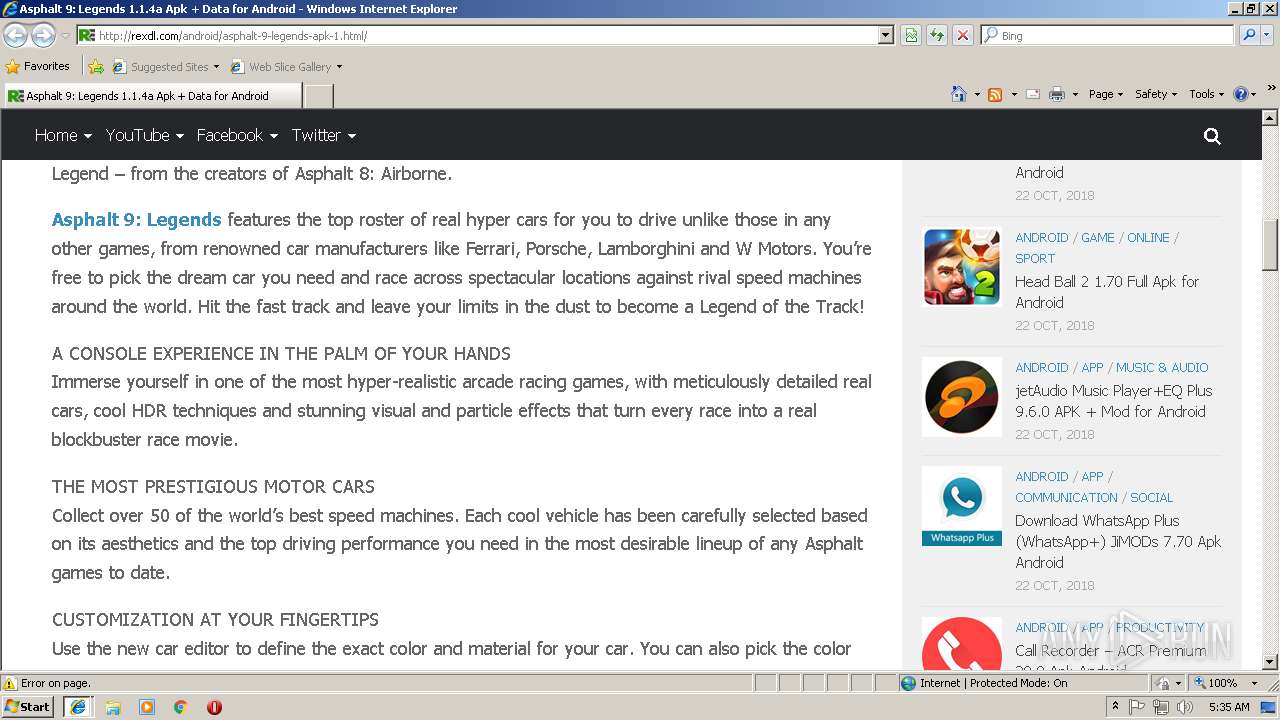Open Download WhatsApp Plus JiMODs link
Screen dimensions: 1280x720
click(1118, 541)
